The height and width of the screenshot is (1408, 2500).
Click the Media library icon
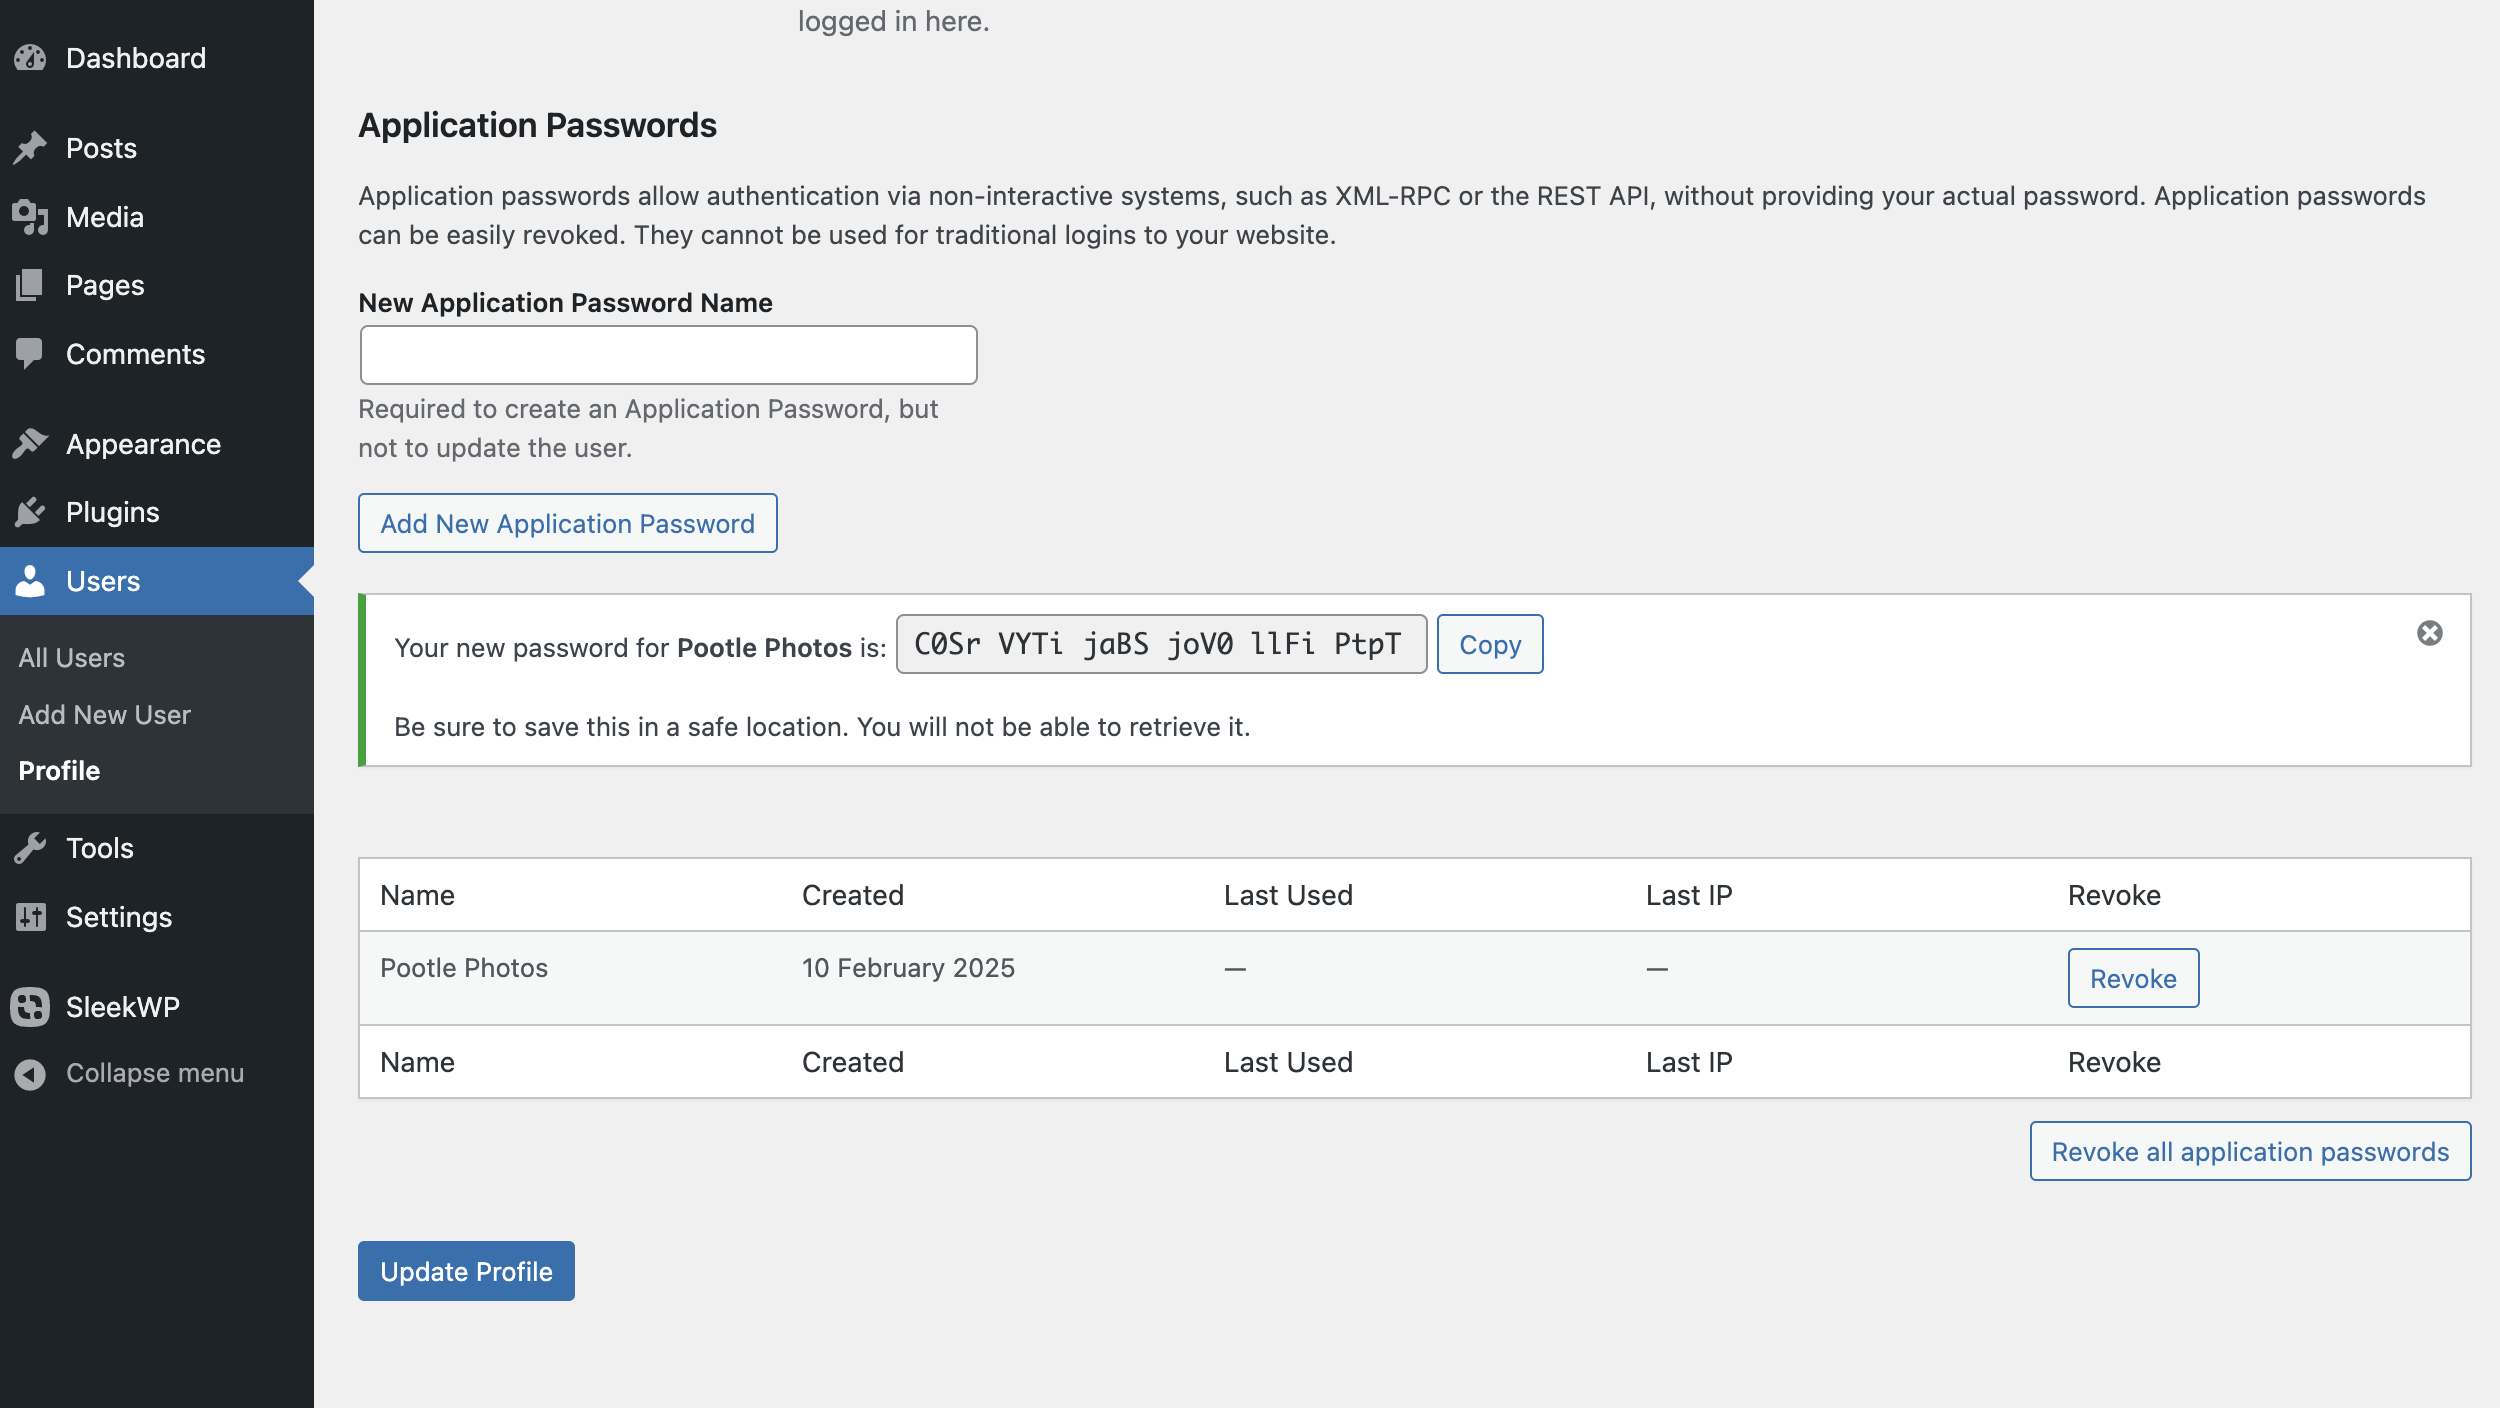click(x=30, y=217)
